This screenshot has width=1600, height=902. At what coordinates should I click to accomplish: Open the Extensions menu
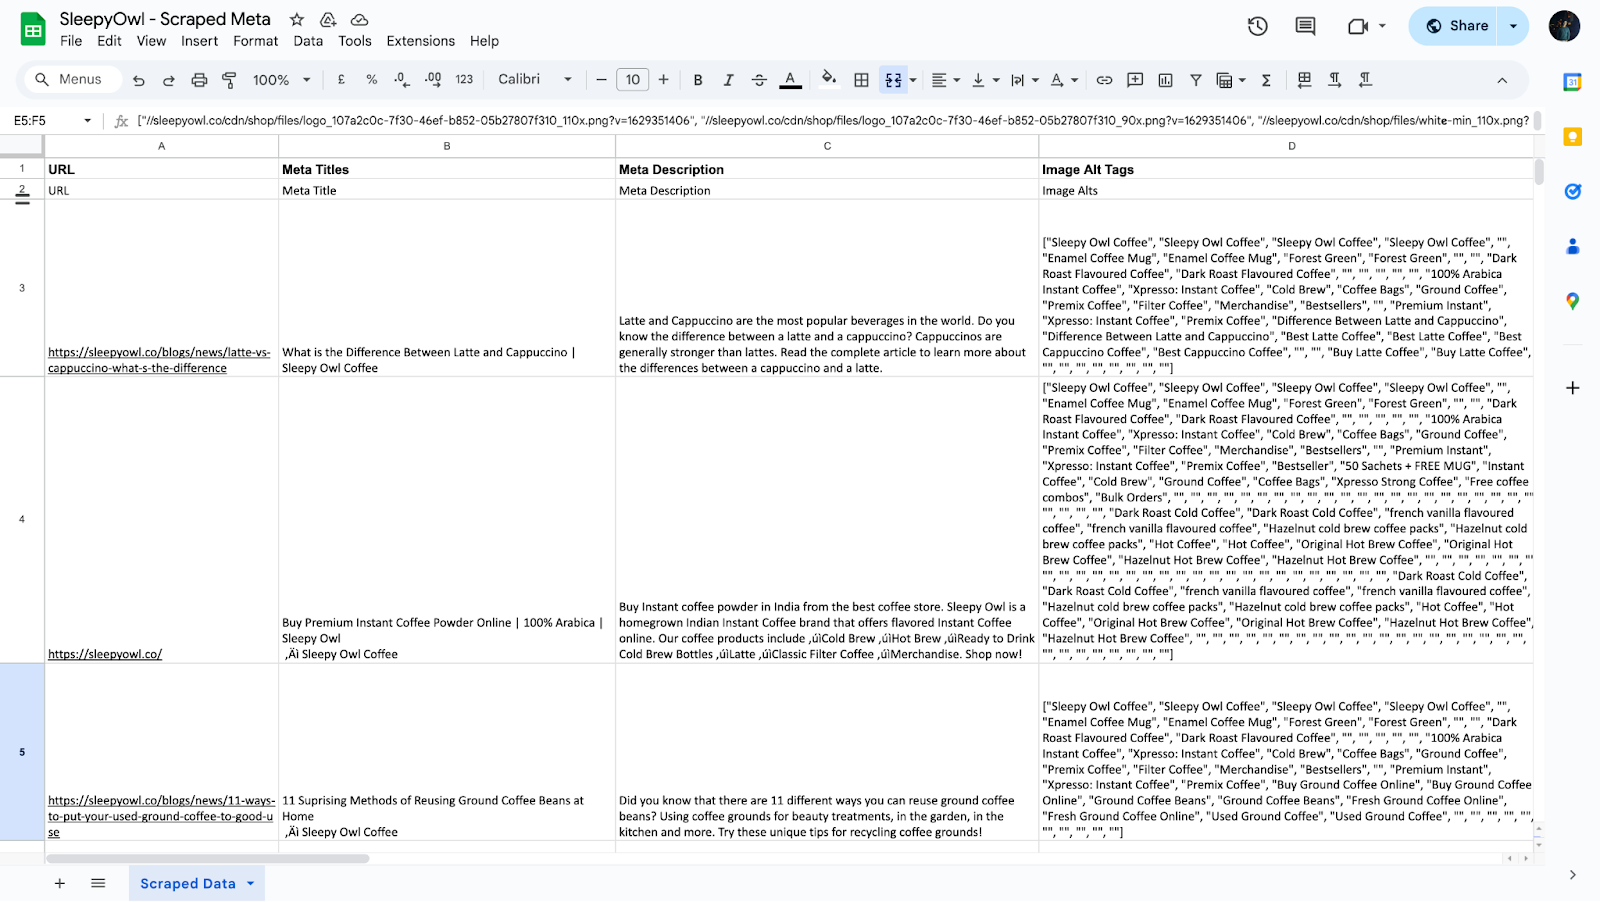(420, 41)
